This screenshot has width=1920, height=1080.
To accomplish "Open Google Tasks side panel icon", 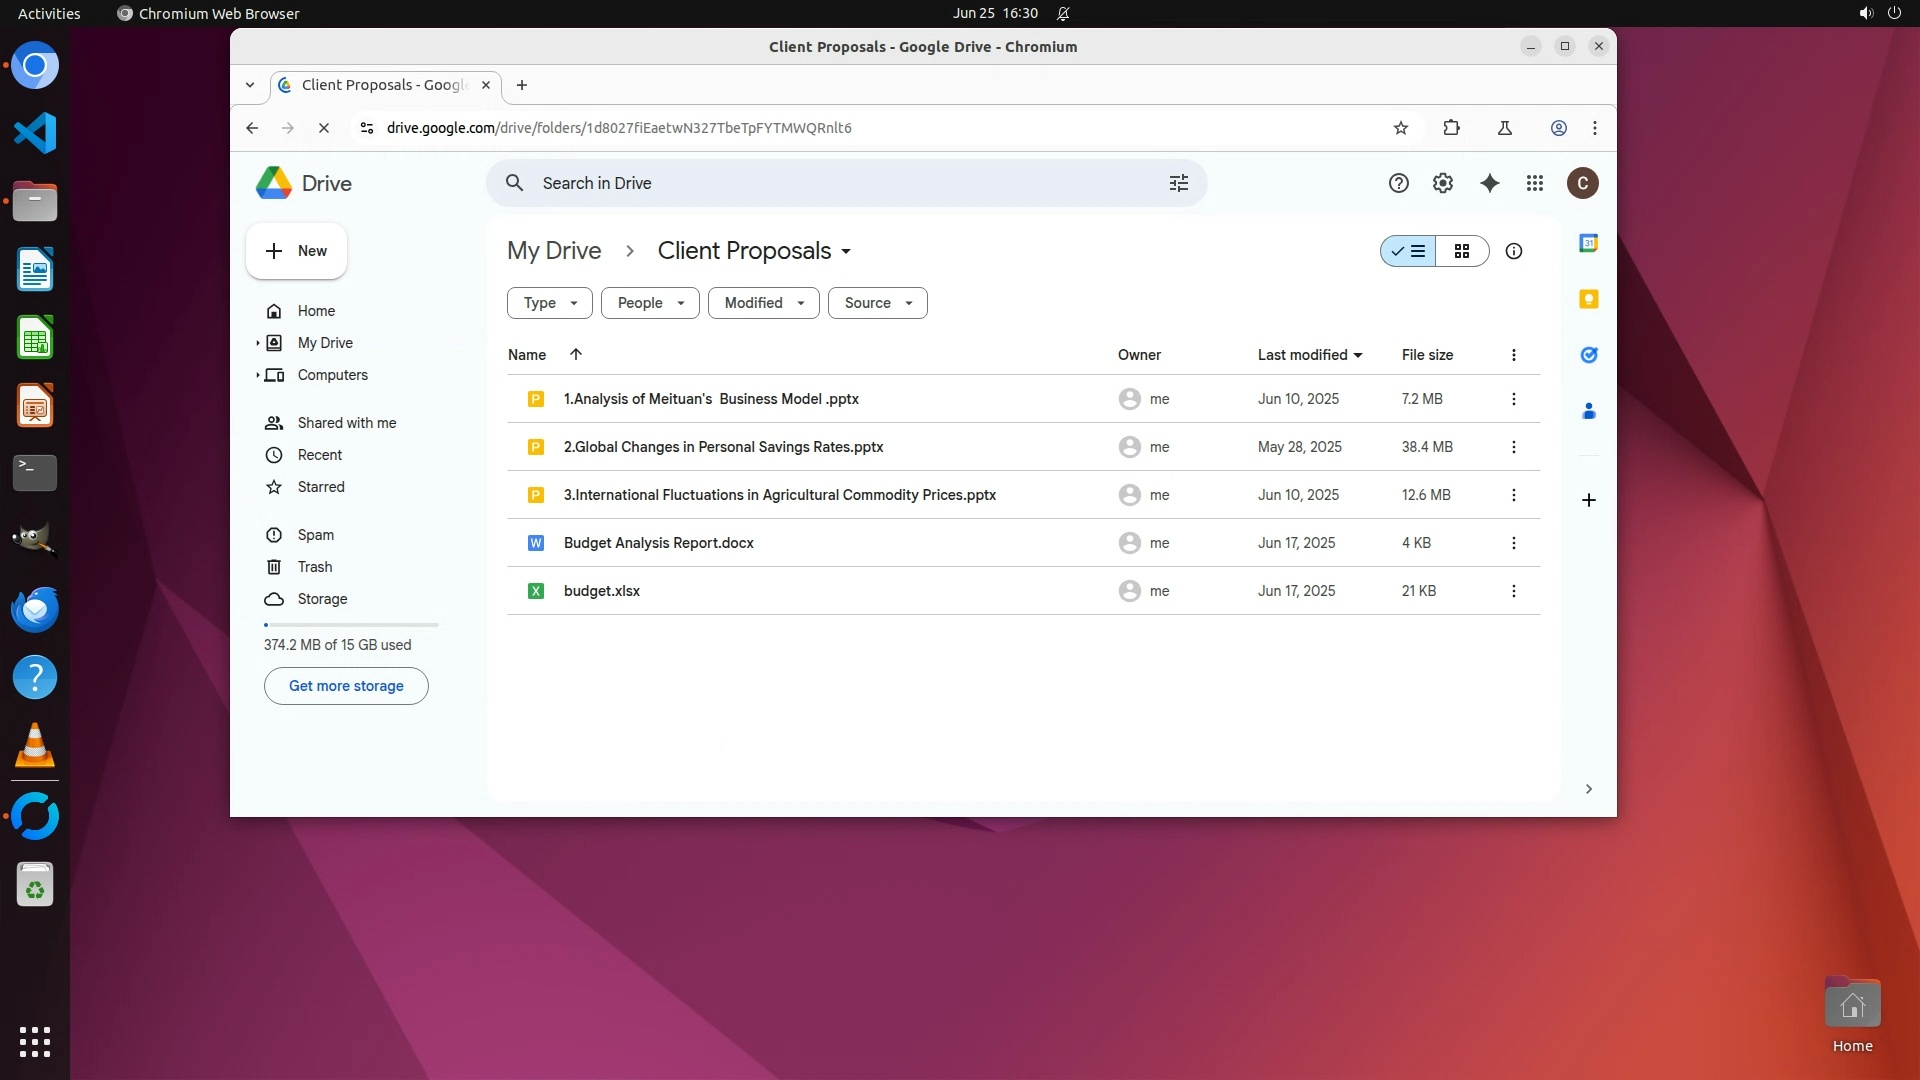I will click(x=1588, y=355).
